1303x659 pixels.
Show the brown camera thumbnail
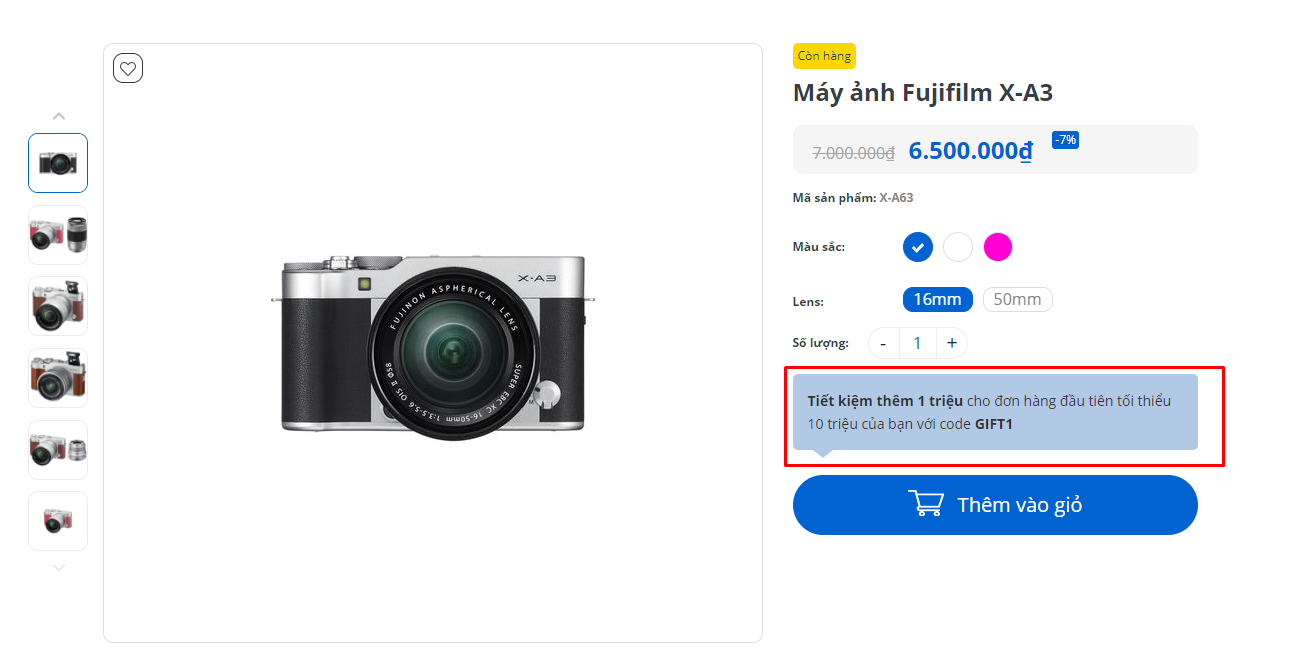58,378
